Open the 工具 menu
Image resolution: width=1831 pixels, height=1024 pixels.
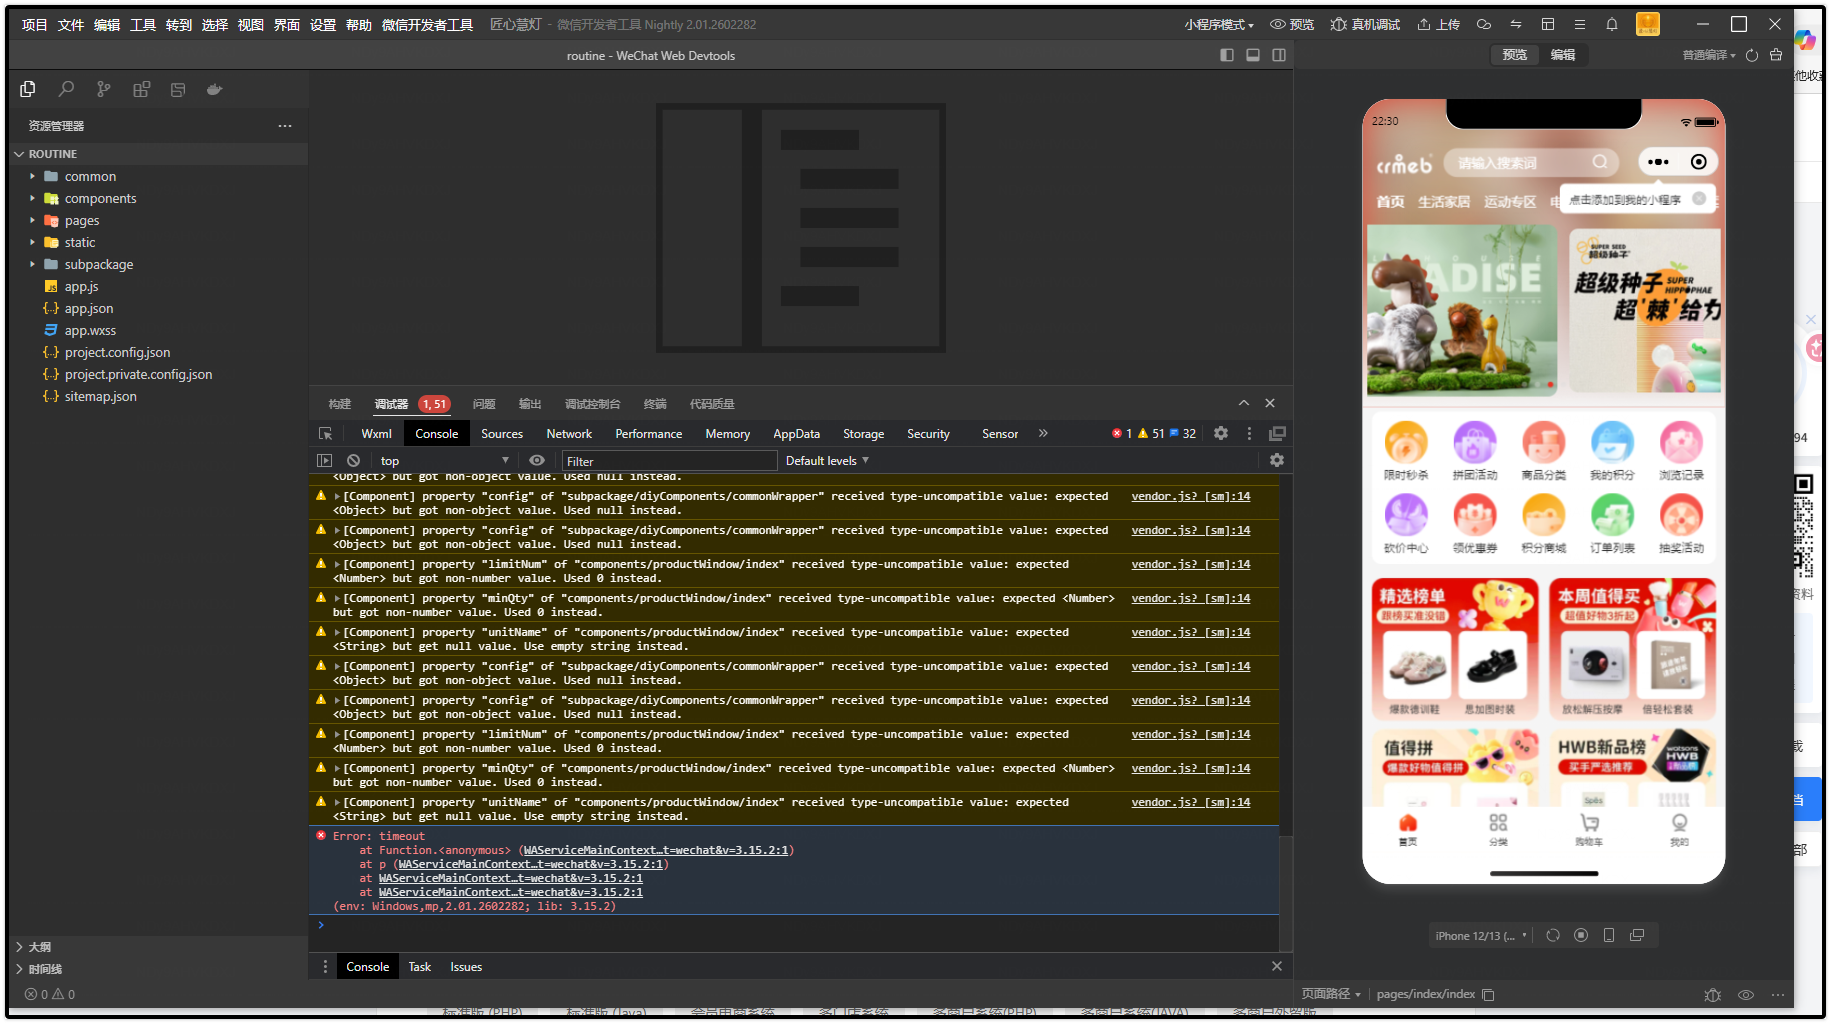(142, 25)
